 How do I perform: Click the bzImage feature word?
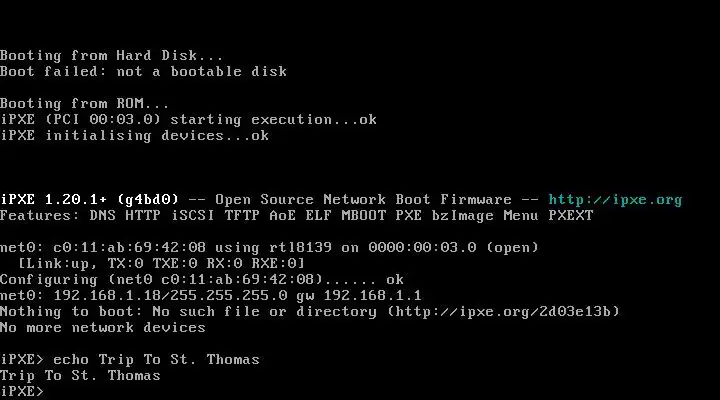point(463,216)
